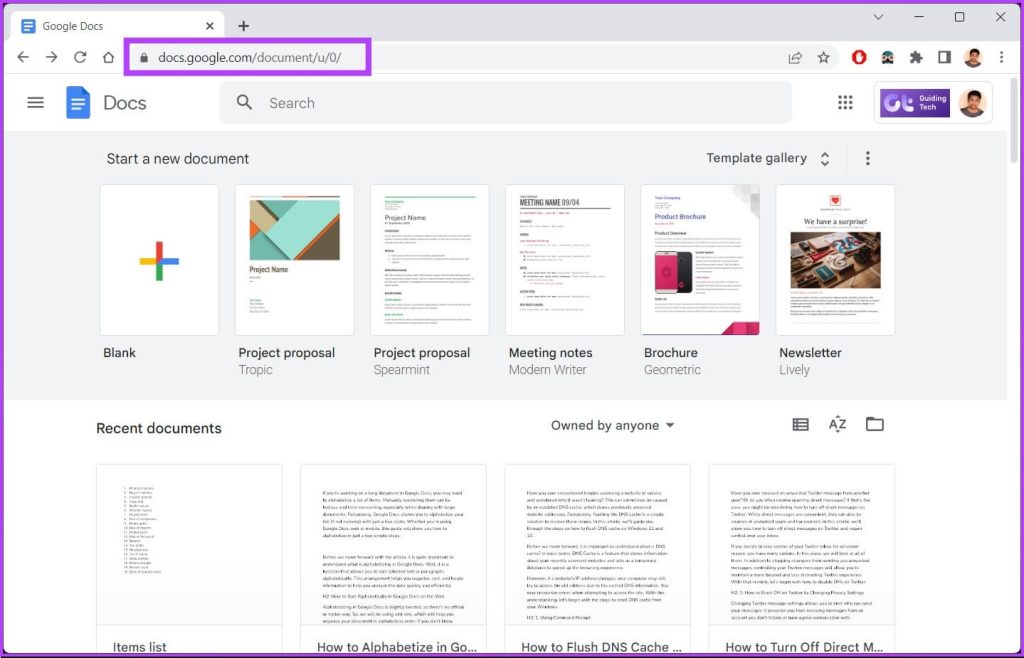Open the browser extensions puzzle icon
1024x658 pixels.
pos(916,57)
